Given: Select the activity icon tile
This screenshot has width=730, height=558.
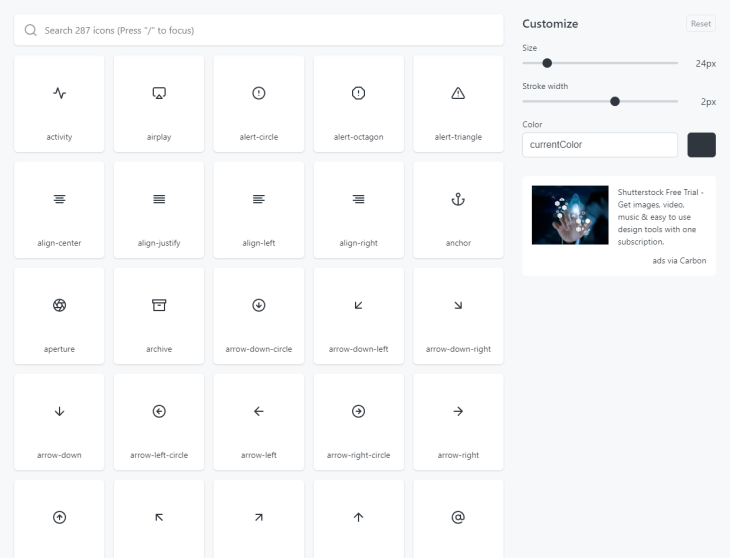Looking at the screenshot, I should click(59, 104).
